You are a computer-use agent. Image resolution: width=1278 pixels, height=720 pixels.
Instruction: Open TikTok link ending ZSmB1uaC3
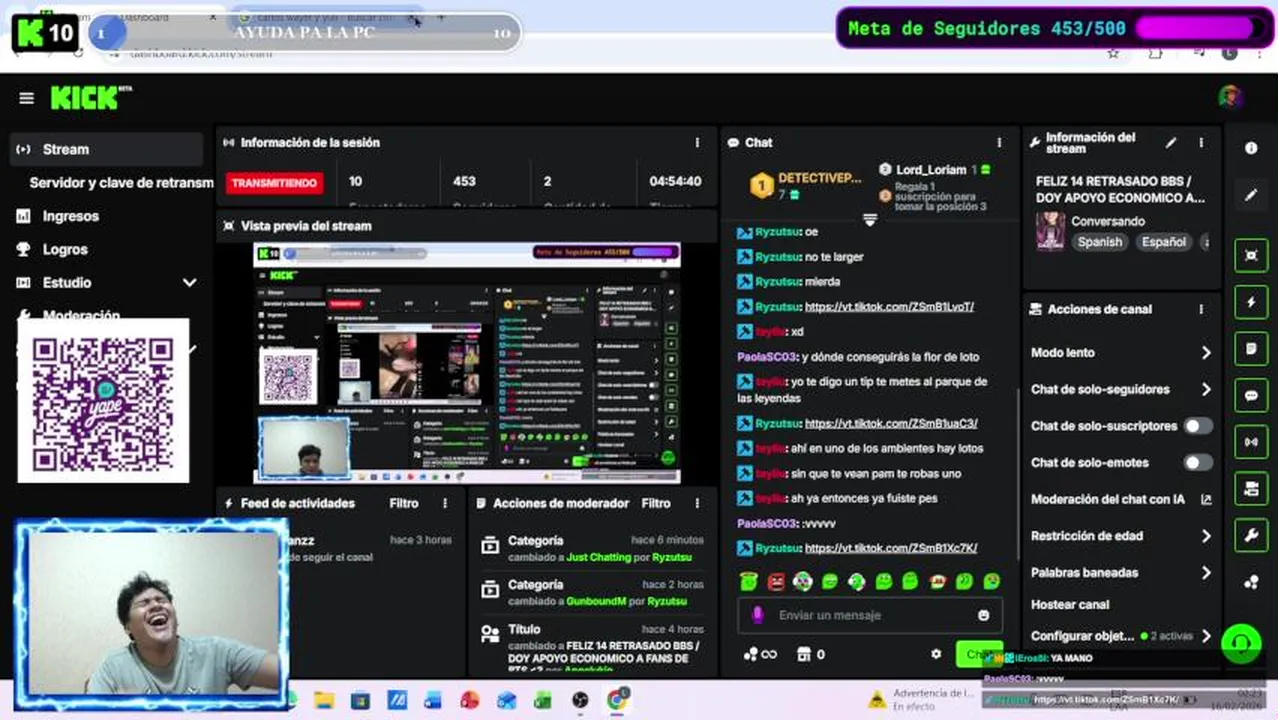point(891,424)
